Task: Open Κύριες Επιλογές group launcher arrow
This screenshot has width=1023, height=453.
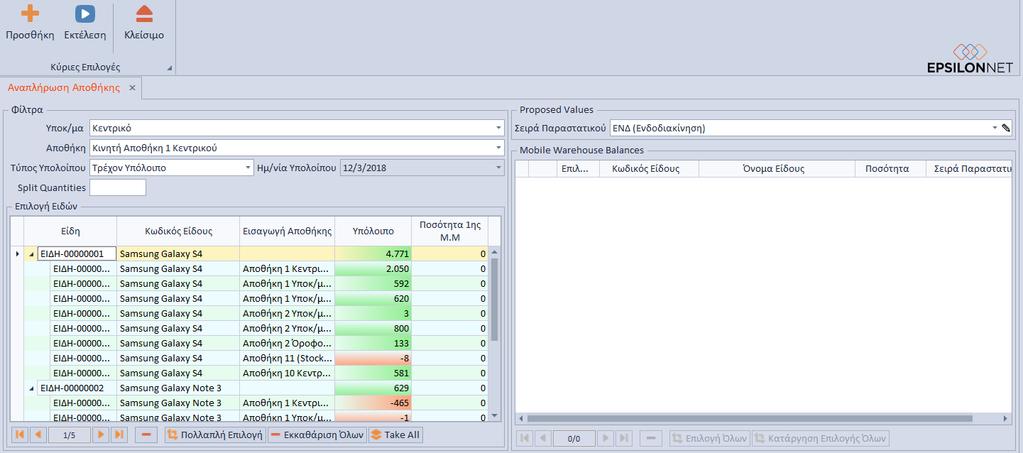Action: [170, 68]
